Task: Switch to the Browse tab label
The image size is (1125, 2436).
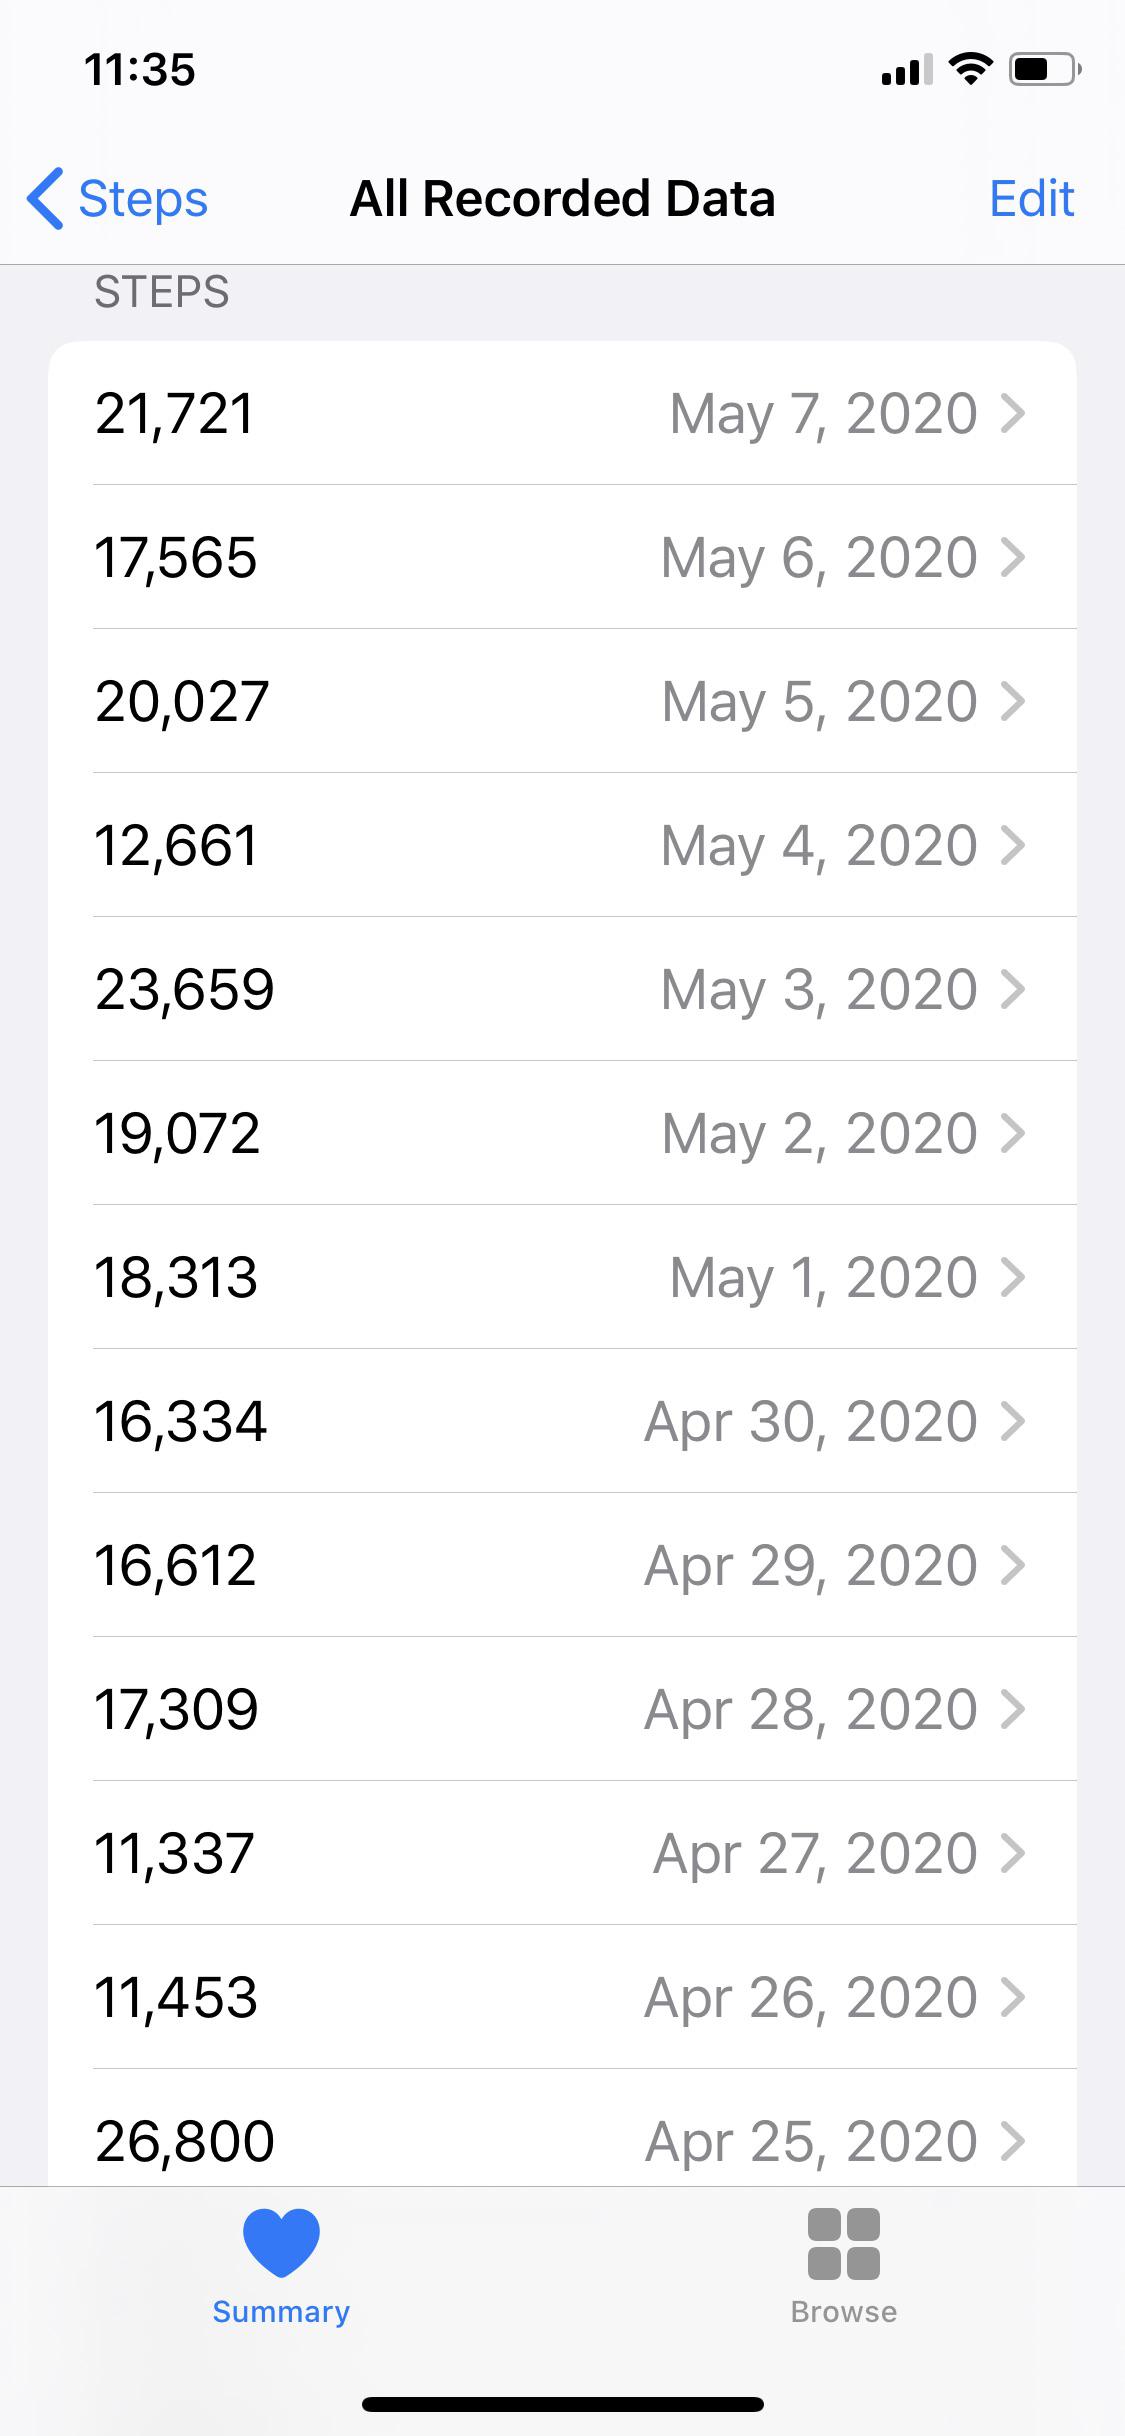Action: click(x=843, y=2312)
